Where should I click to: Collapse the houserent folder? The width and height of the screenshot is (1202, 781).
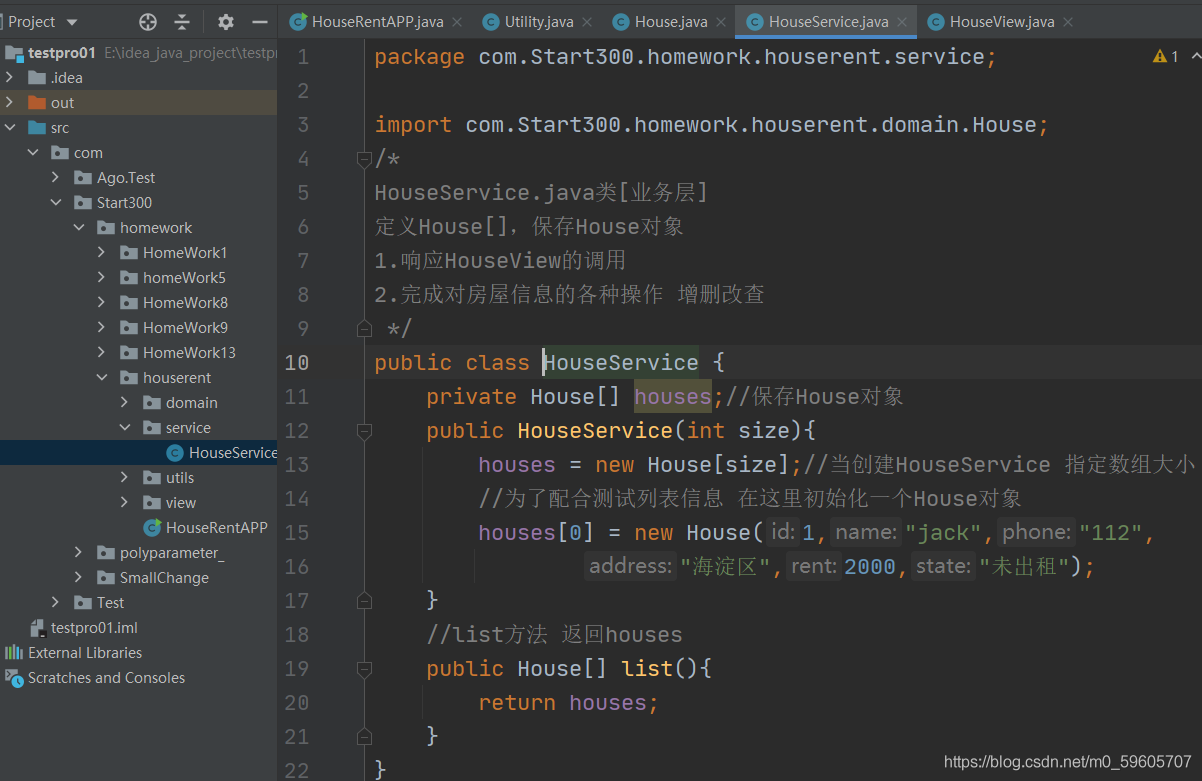click(102, 377)
